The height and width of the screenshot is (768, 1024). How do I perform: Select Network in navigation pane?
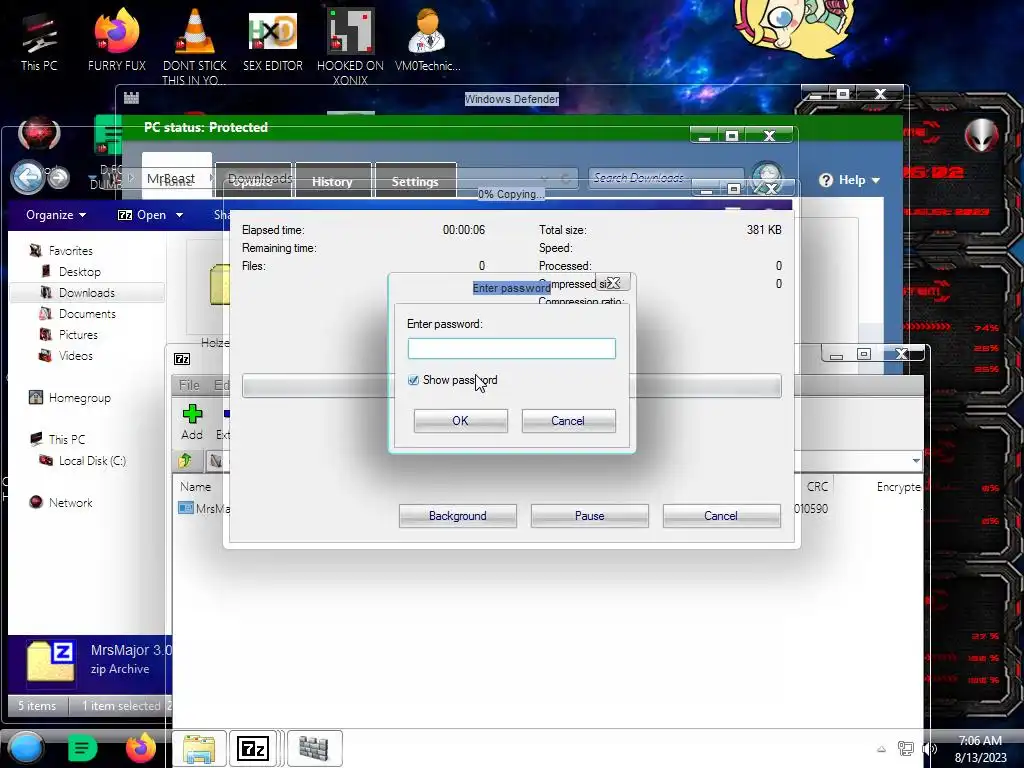[x=71, y=503]
